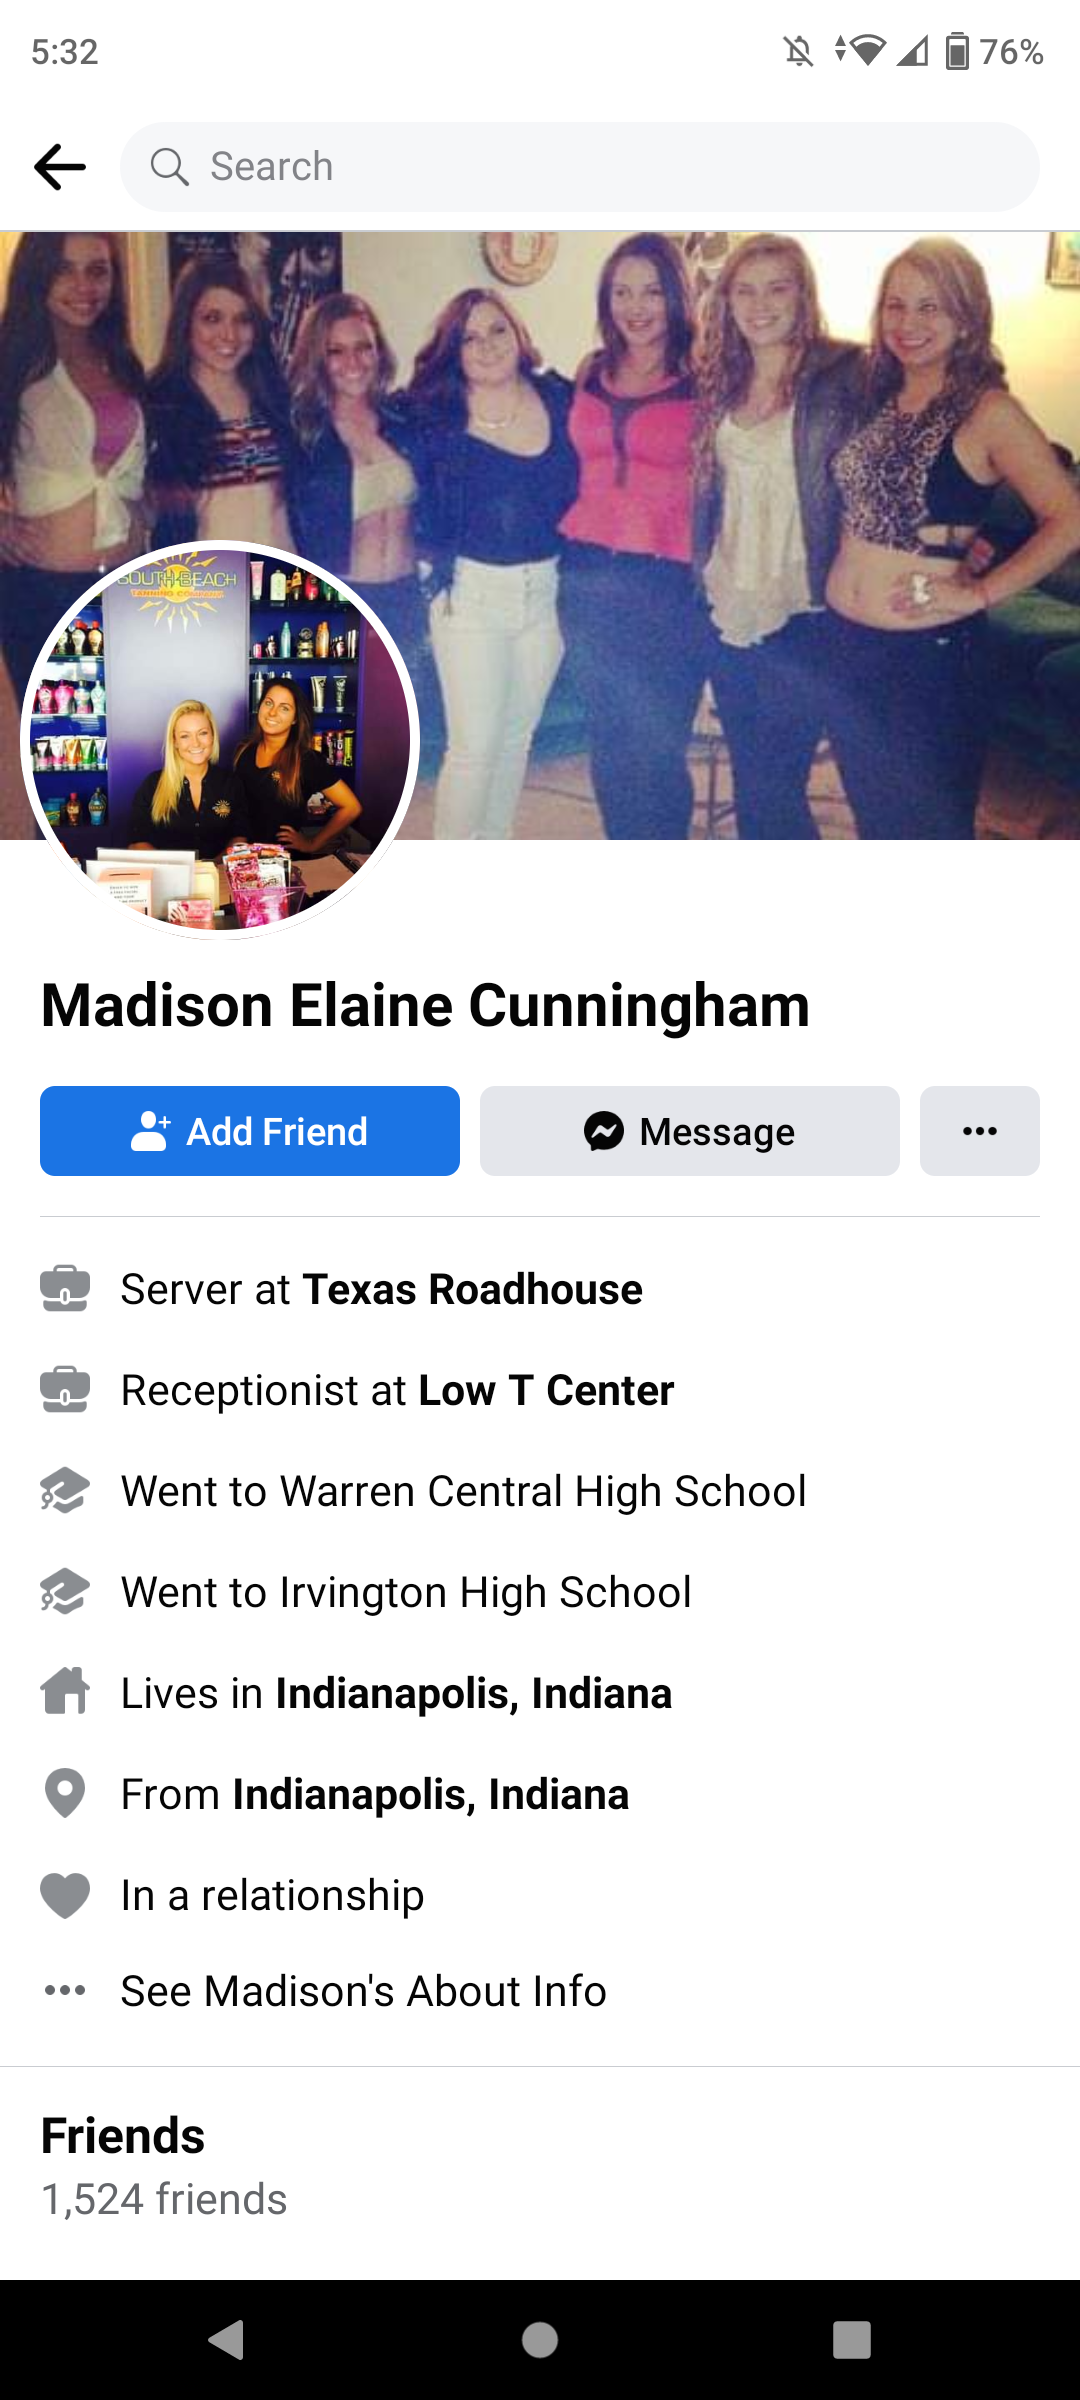This screenshot has width=1080, height=2400.
Task: Click the location pin icon next to From
Action: [65, 1794]
